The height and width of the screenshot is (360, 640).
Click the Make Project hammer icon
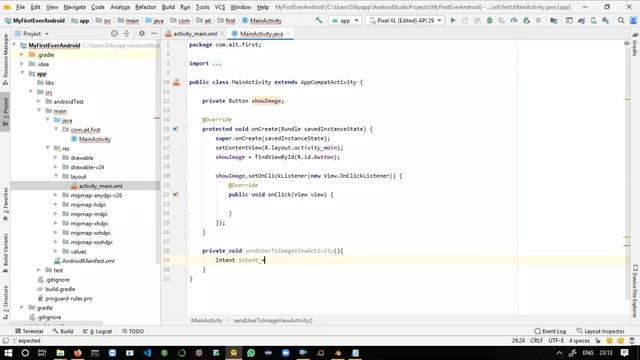click(319, 20)
